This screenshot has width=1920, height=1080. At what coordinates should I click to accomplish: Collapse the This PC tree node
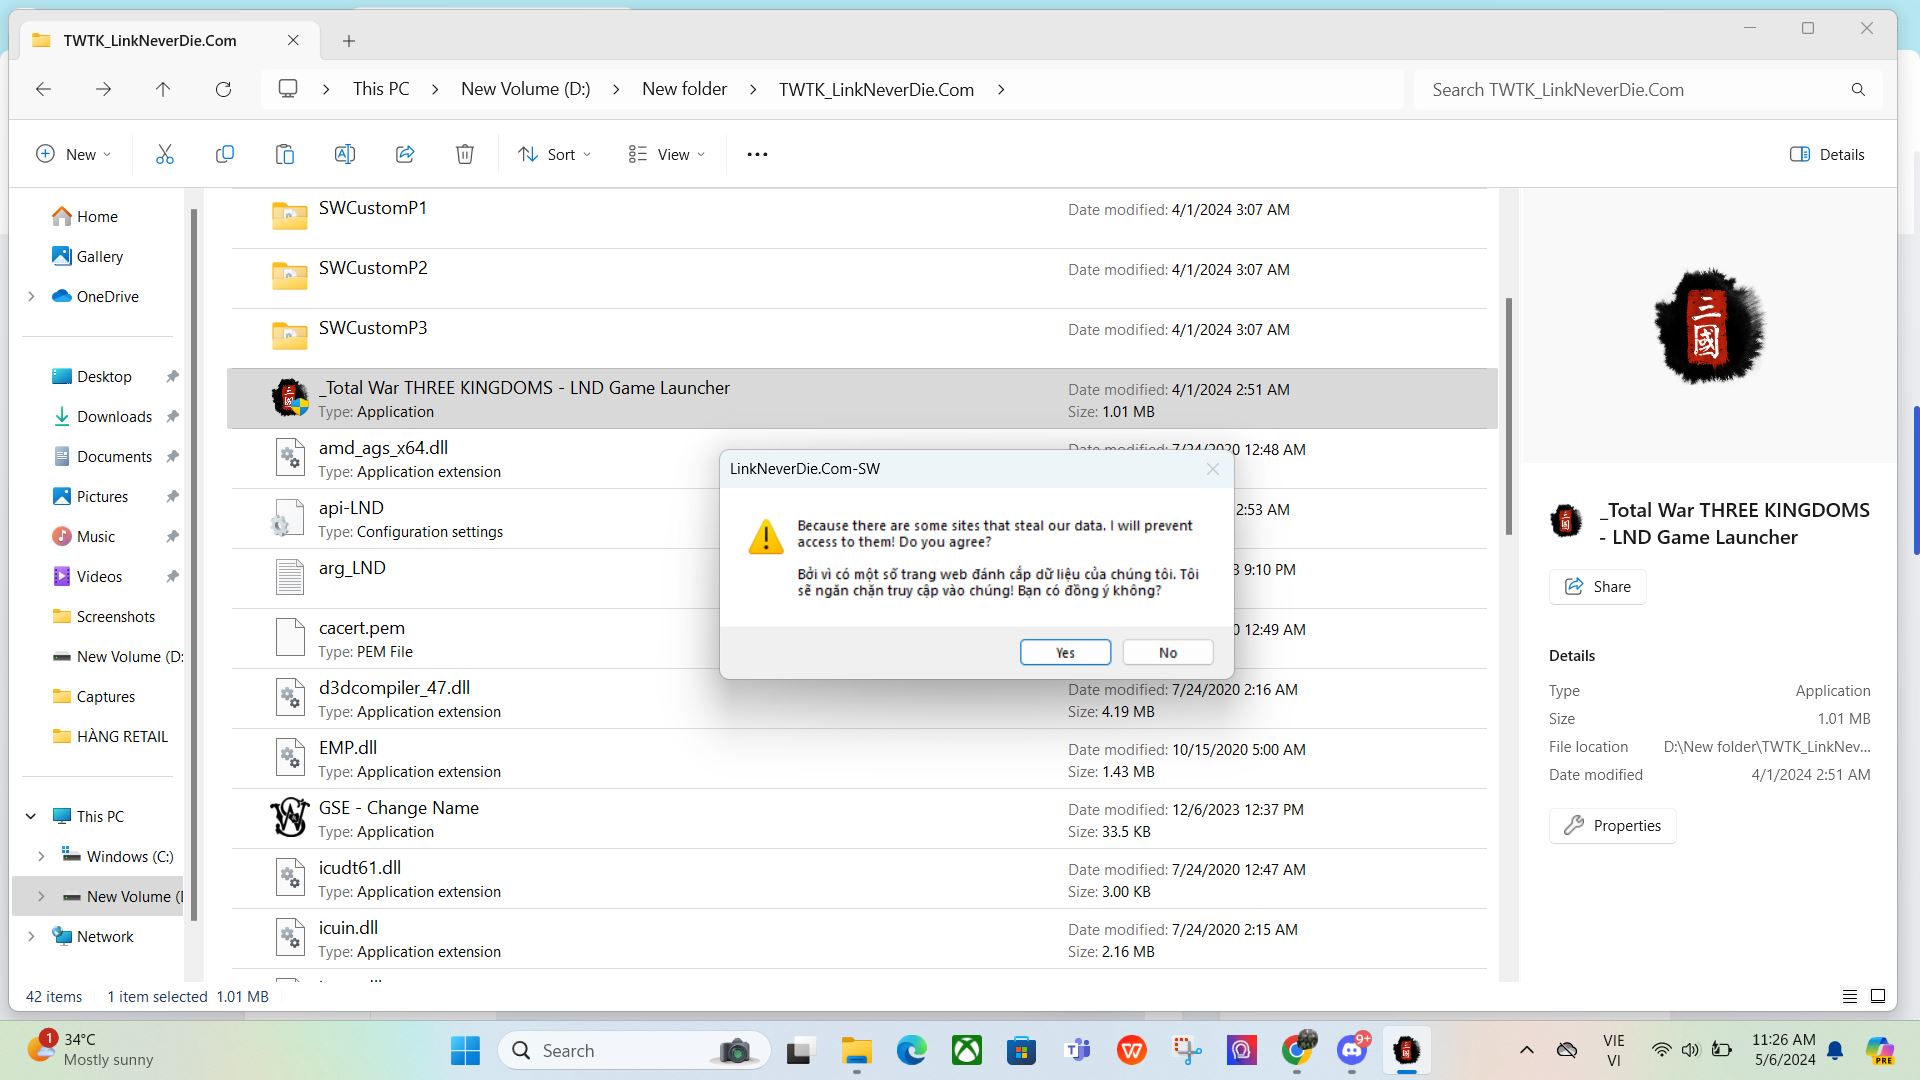tap(31, 816)
